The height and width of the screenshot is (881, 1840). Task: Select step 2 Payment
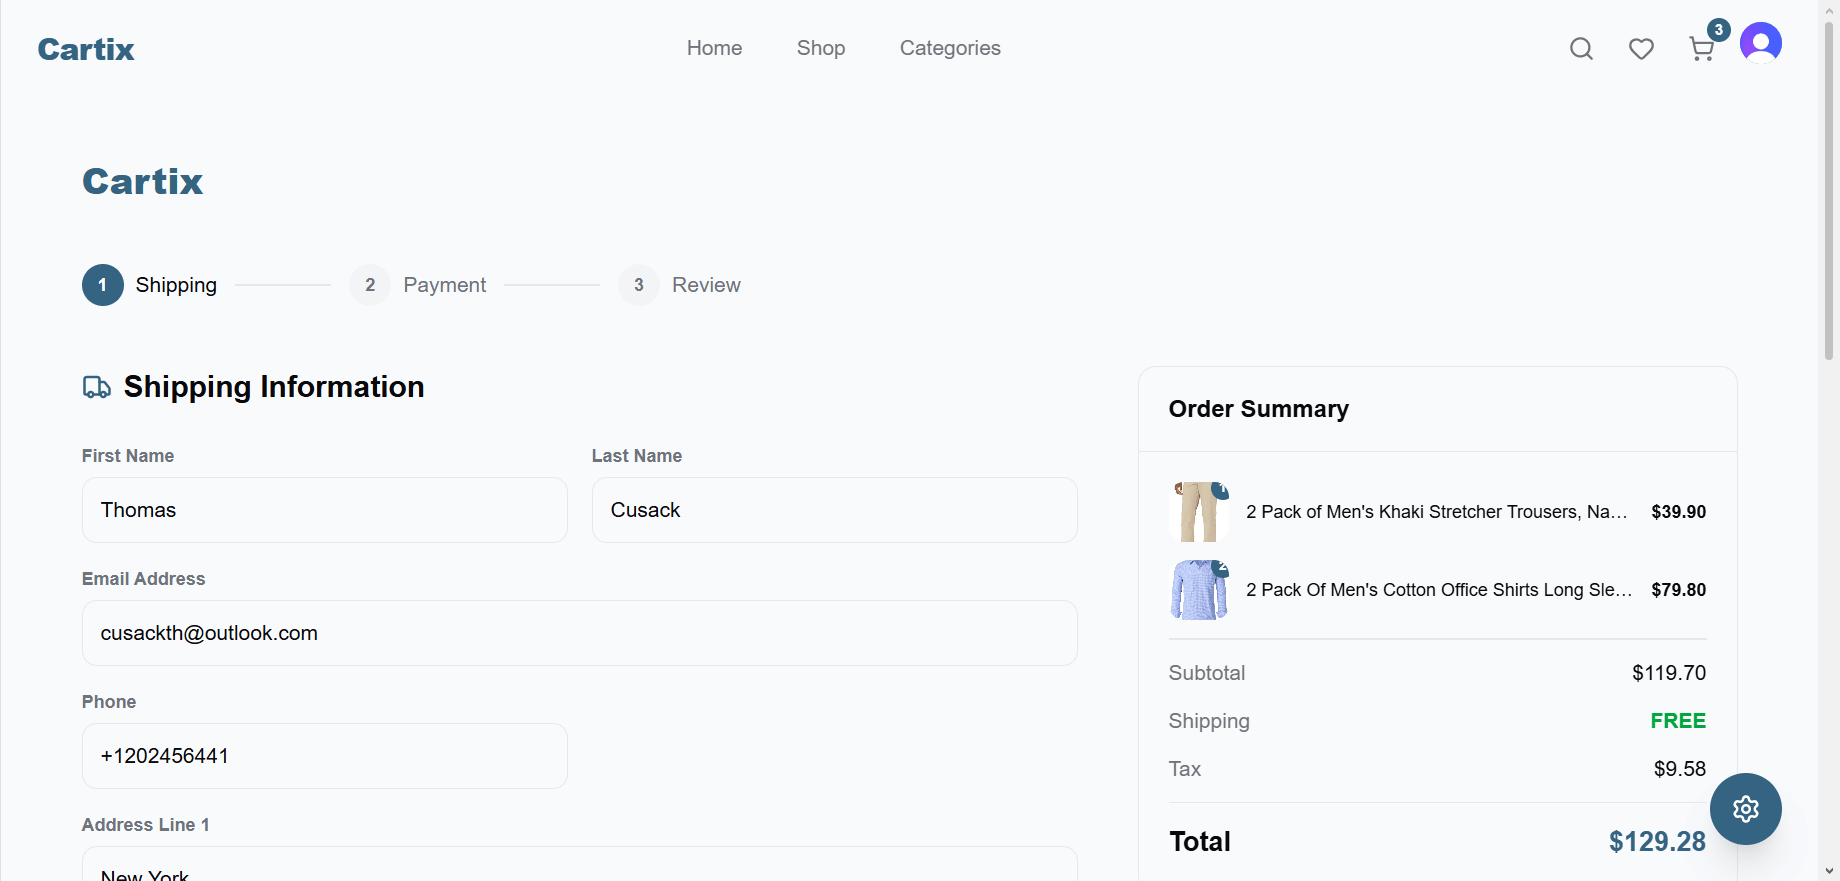point(418,285)
